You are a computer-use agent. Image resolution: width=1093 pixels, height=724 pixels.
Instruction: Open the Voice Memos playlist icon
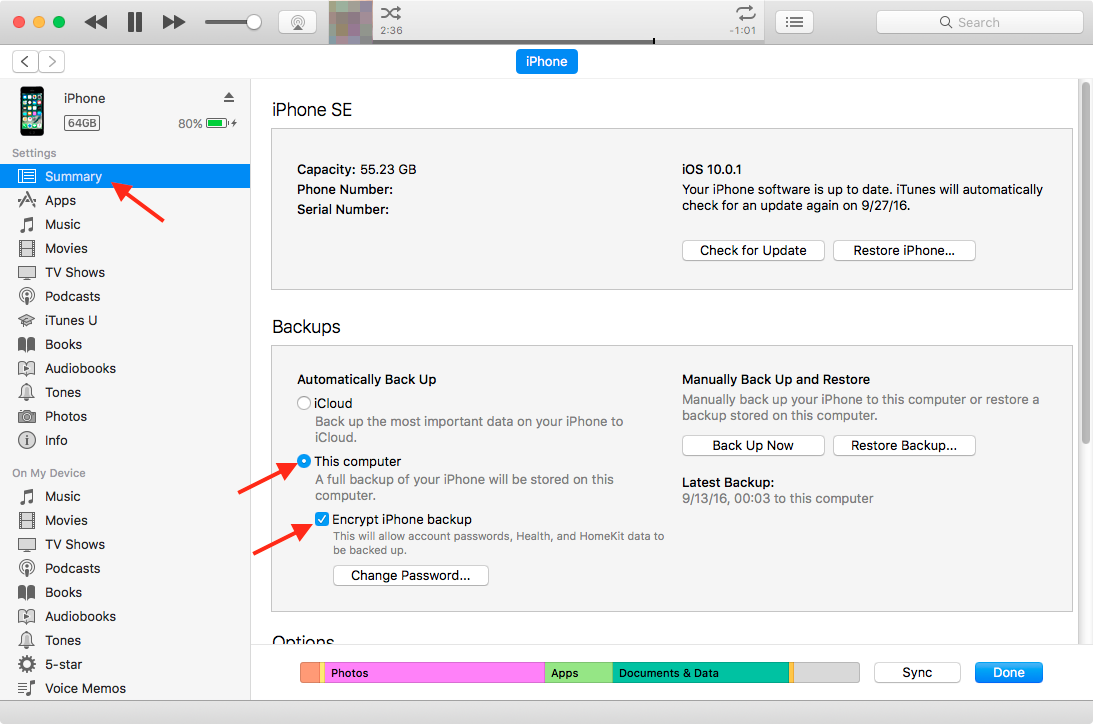(x=26, y=688)
